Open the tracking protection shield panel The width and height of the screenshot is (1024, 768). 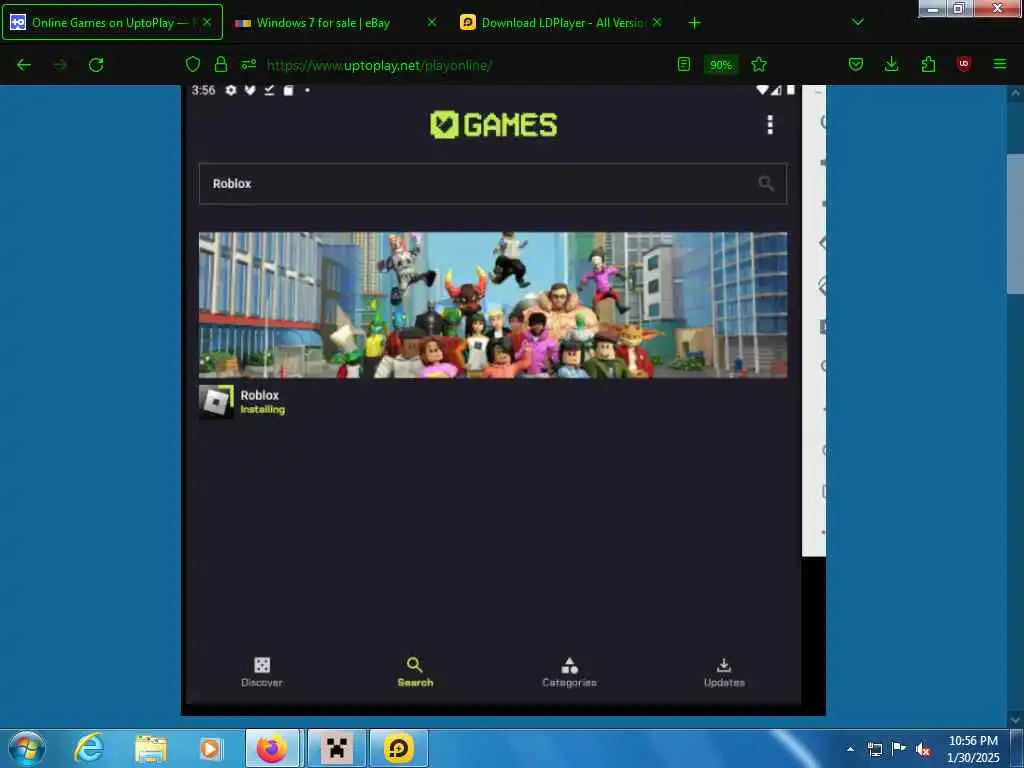coord(193,64)
